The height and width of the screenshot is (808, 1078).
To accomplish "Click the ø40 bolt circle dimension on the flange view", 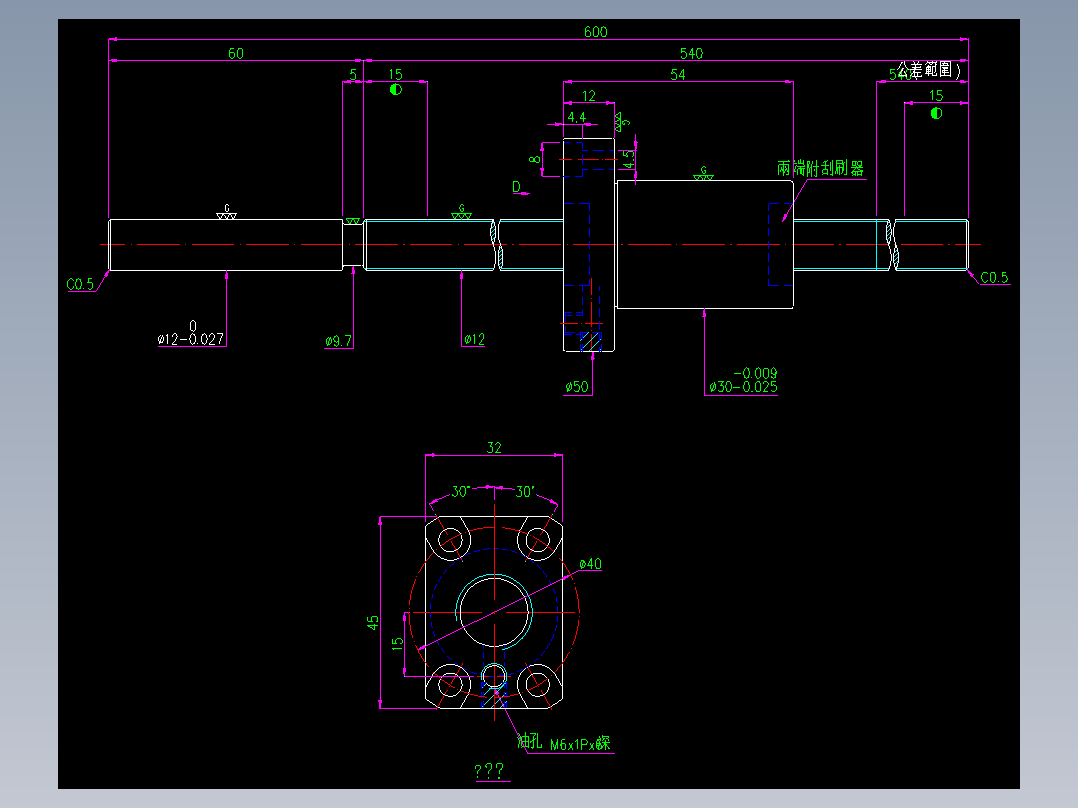I will point(591,563).
